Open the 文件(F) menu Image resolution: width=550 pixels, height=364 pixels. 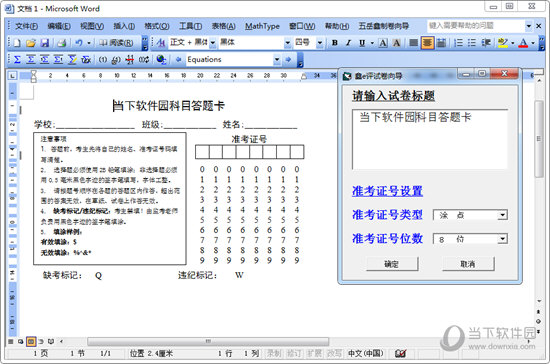click(x=26, y=26)
